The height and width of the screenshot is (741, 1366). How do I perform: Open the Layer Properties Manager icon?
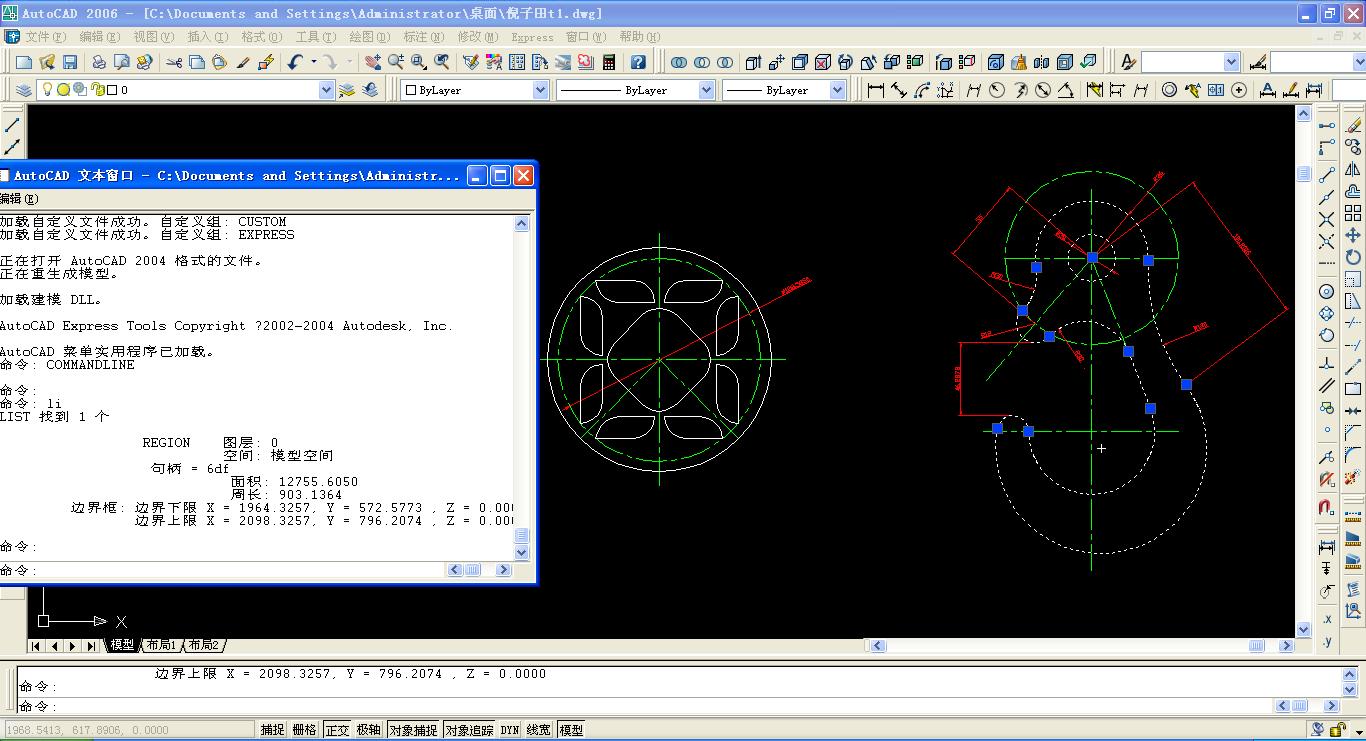point(24,90)
